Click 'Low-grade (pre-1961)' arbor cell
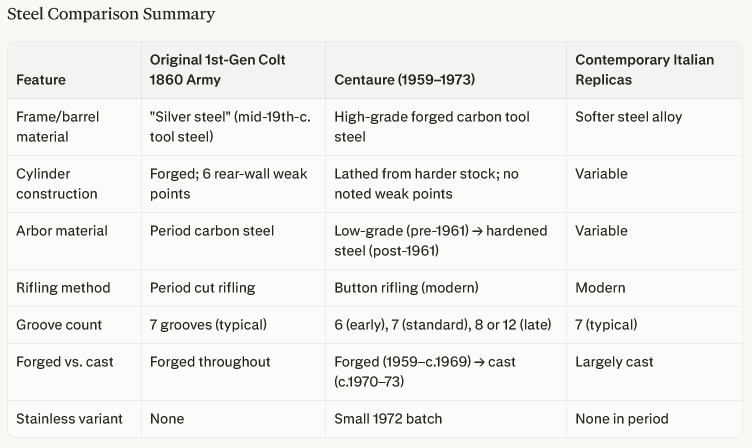Image resolution: width=752 pixels, height=448 pixels. 440,241
